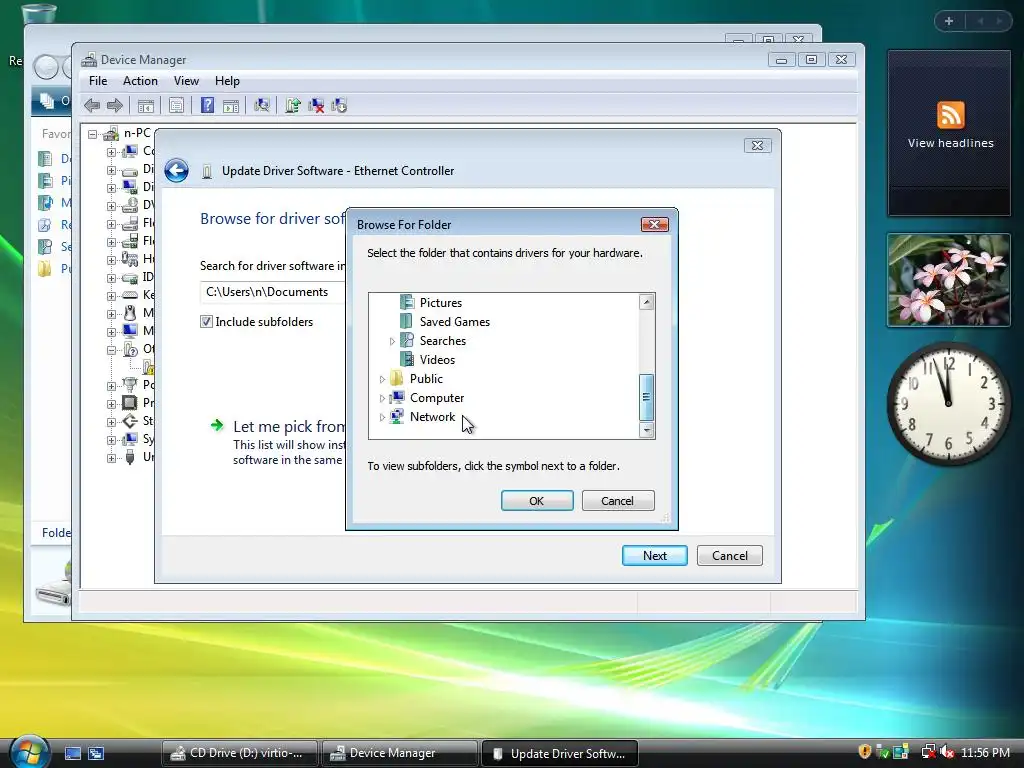Click Cancel in Update Driver Software wizard
1024x768 pixels.
[x=729, y=556]
